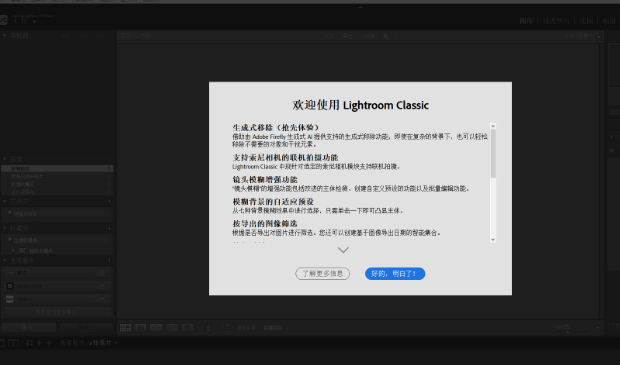The width and height of the screenshot is (620, 365).
Task: Click the plus icon on 文件夹 panel
Action: [110, 202]
